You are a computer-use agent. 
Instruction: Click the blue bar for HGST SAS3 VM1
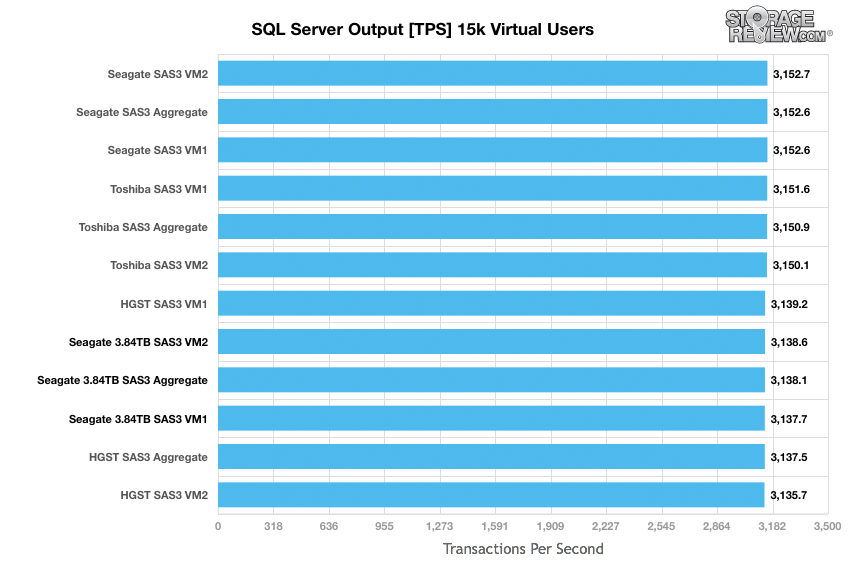[492, 304]
